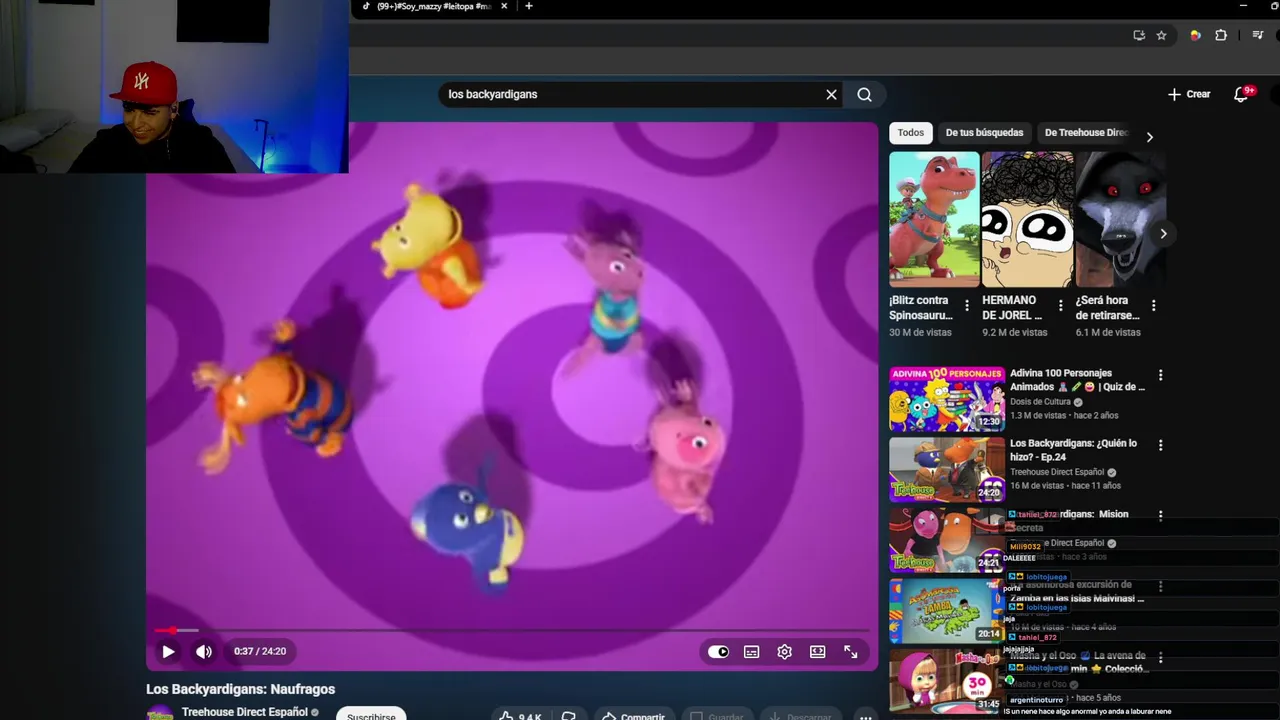Open the colorful extension icon

point(1195,35)
